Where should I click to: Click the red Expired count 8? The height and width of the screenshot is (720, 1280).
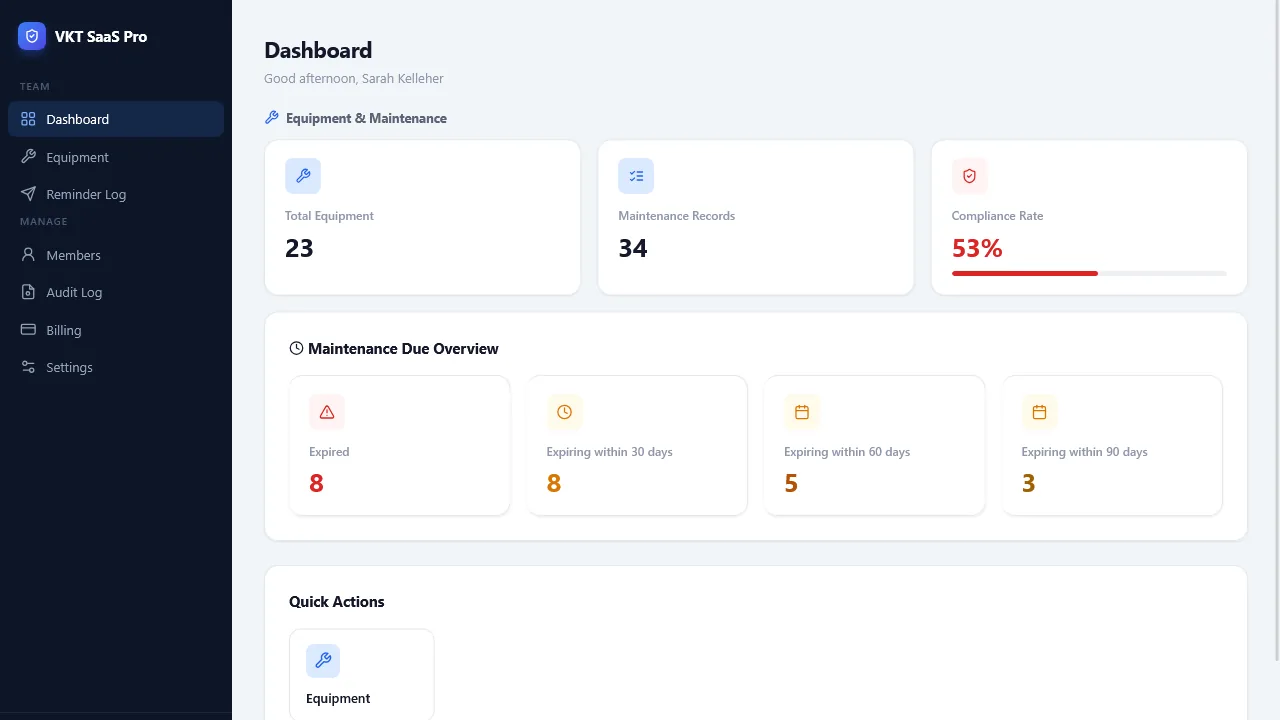[x=316, y=484]
